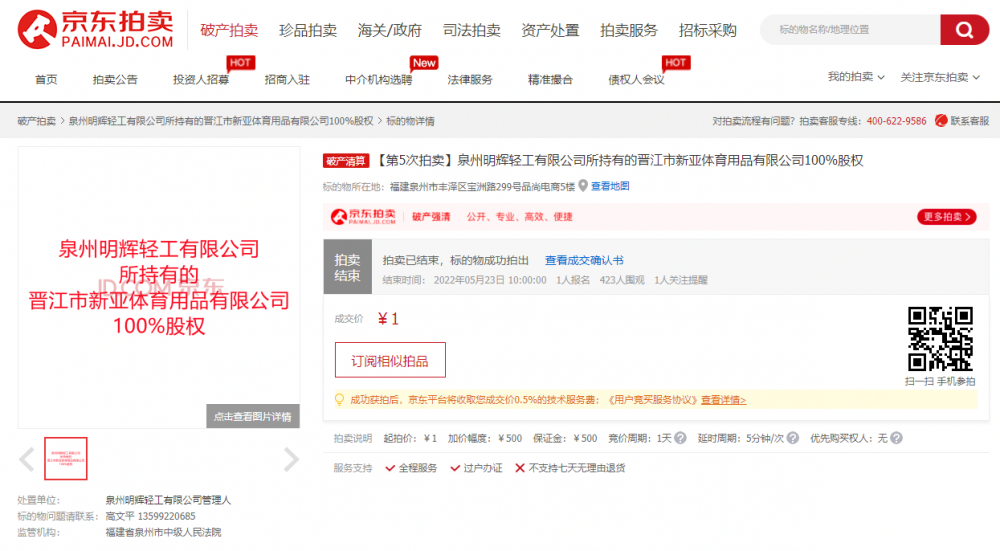Click next image arrow in gallery

tap(291, 459)
